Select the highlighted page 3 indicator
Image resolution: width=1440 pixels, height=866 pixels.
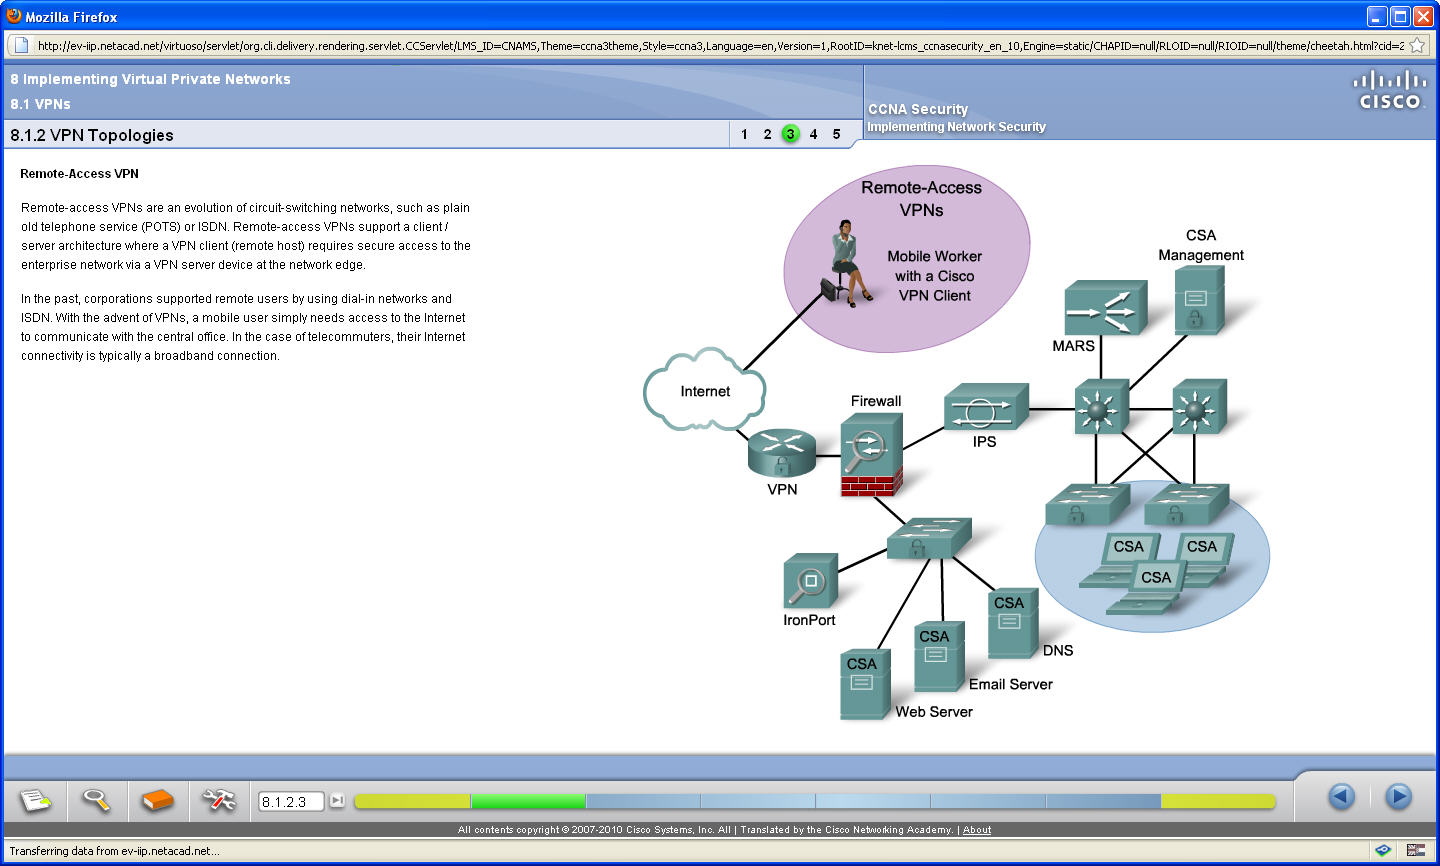point(790,134)
